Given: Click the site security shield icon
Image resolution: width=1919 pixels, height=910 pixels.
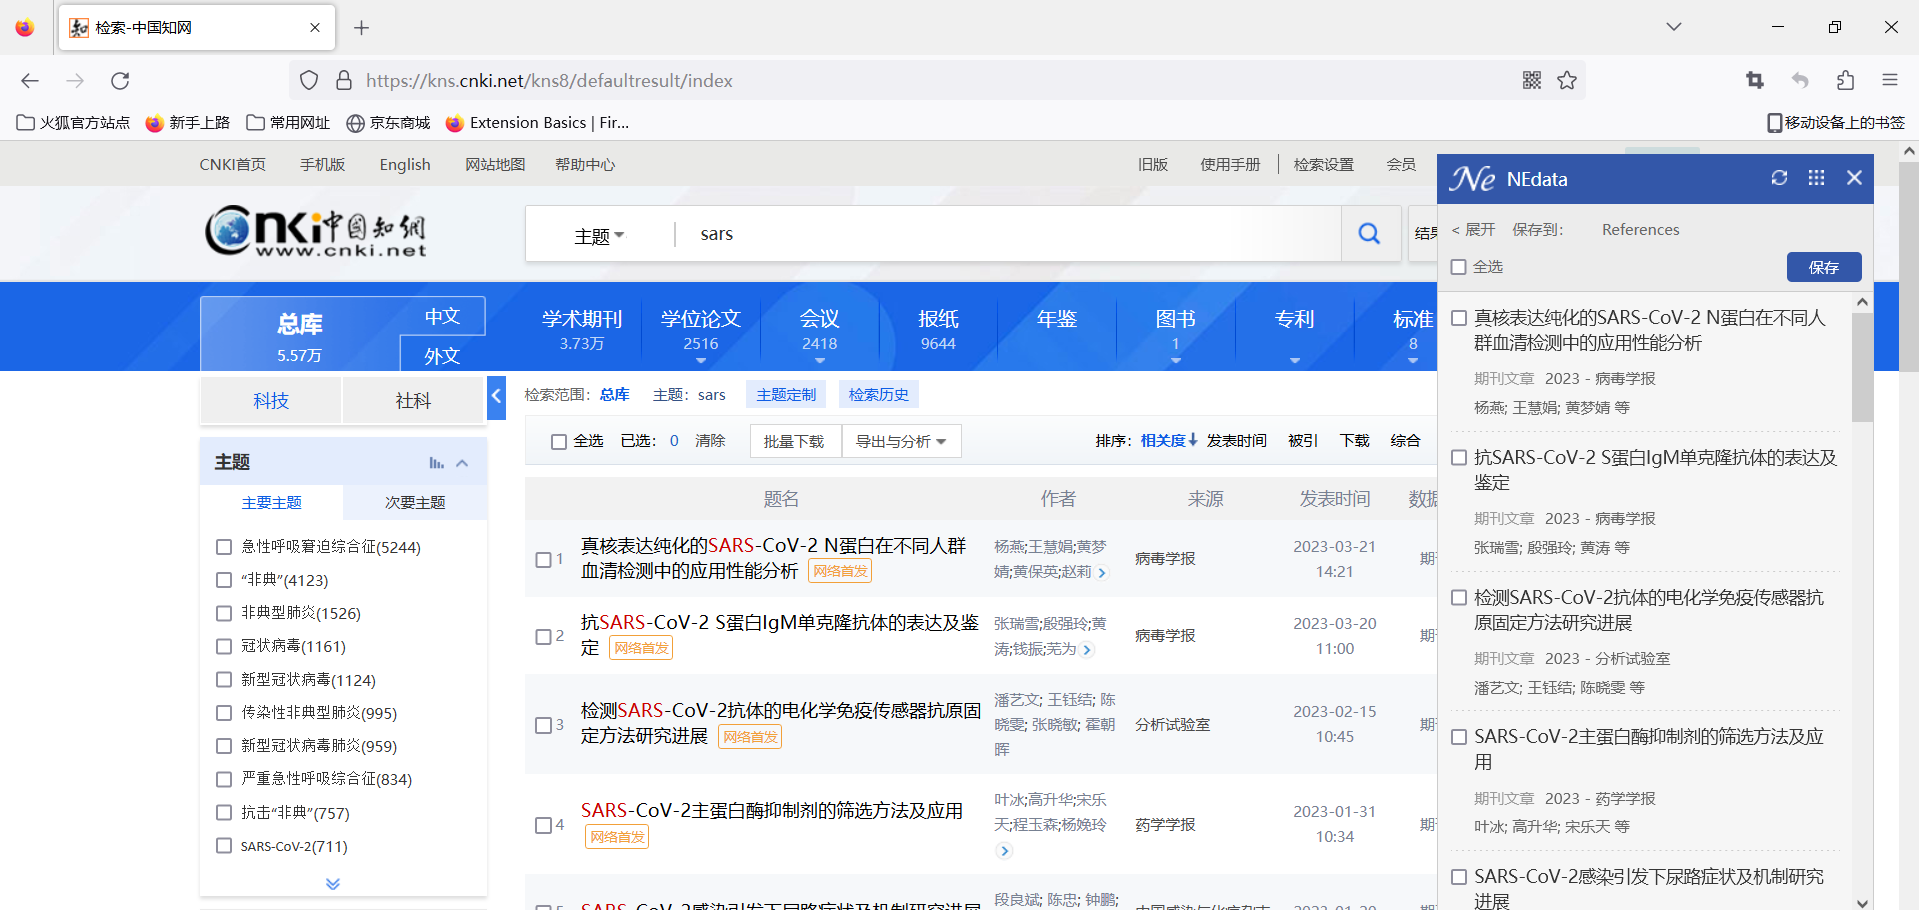Looking at the screenshot, I should tap(309, 80).
